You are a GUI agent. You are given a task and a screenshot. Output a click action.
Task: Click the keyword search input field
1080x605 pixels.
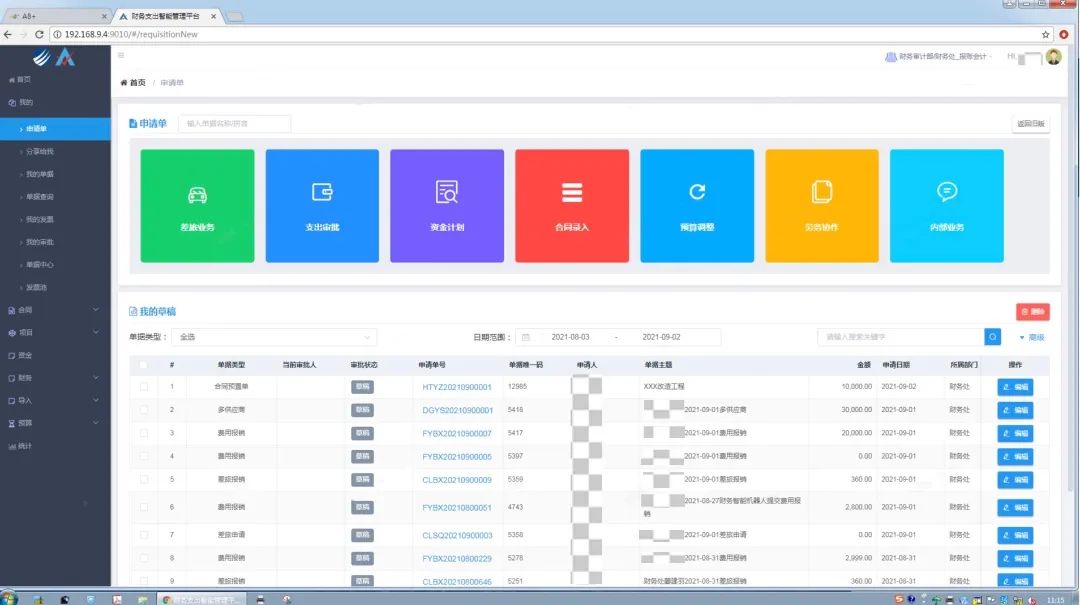point(901,337)
